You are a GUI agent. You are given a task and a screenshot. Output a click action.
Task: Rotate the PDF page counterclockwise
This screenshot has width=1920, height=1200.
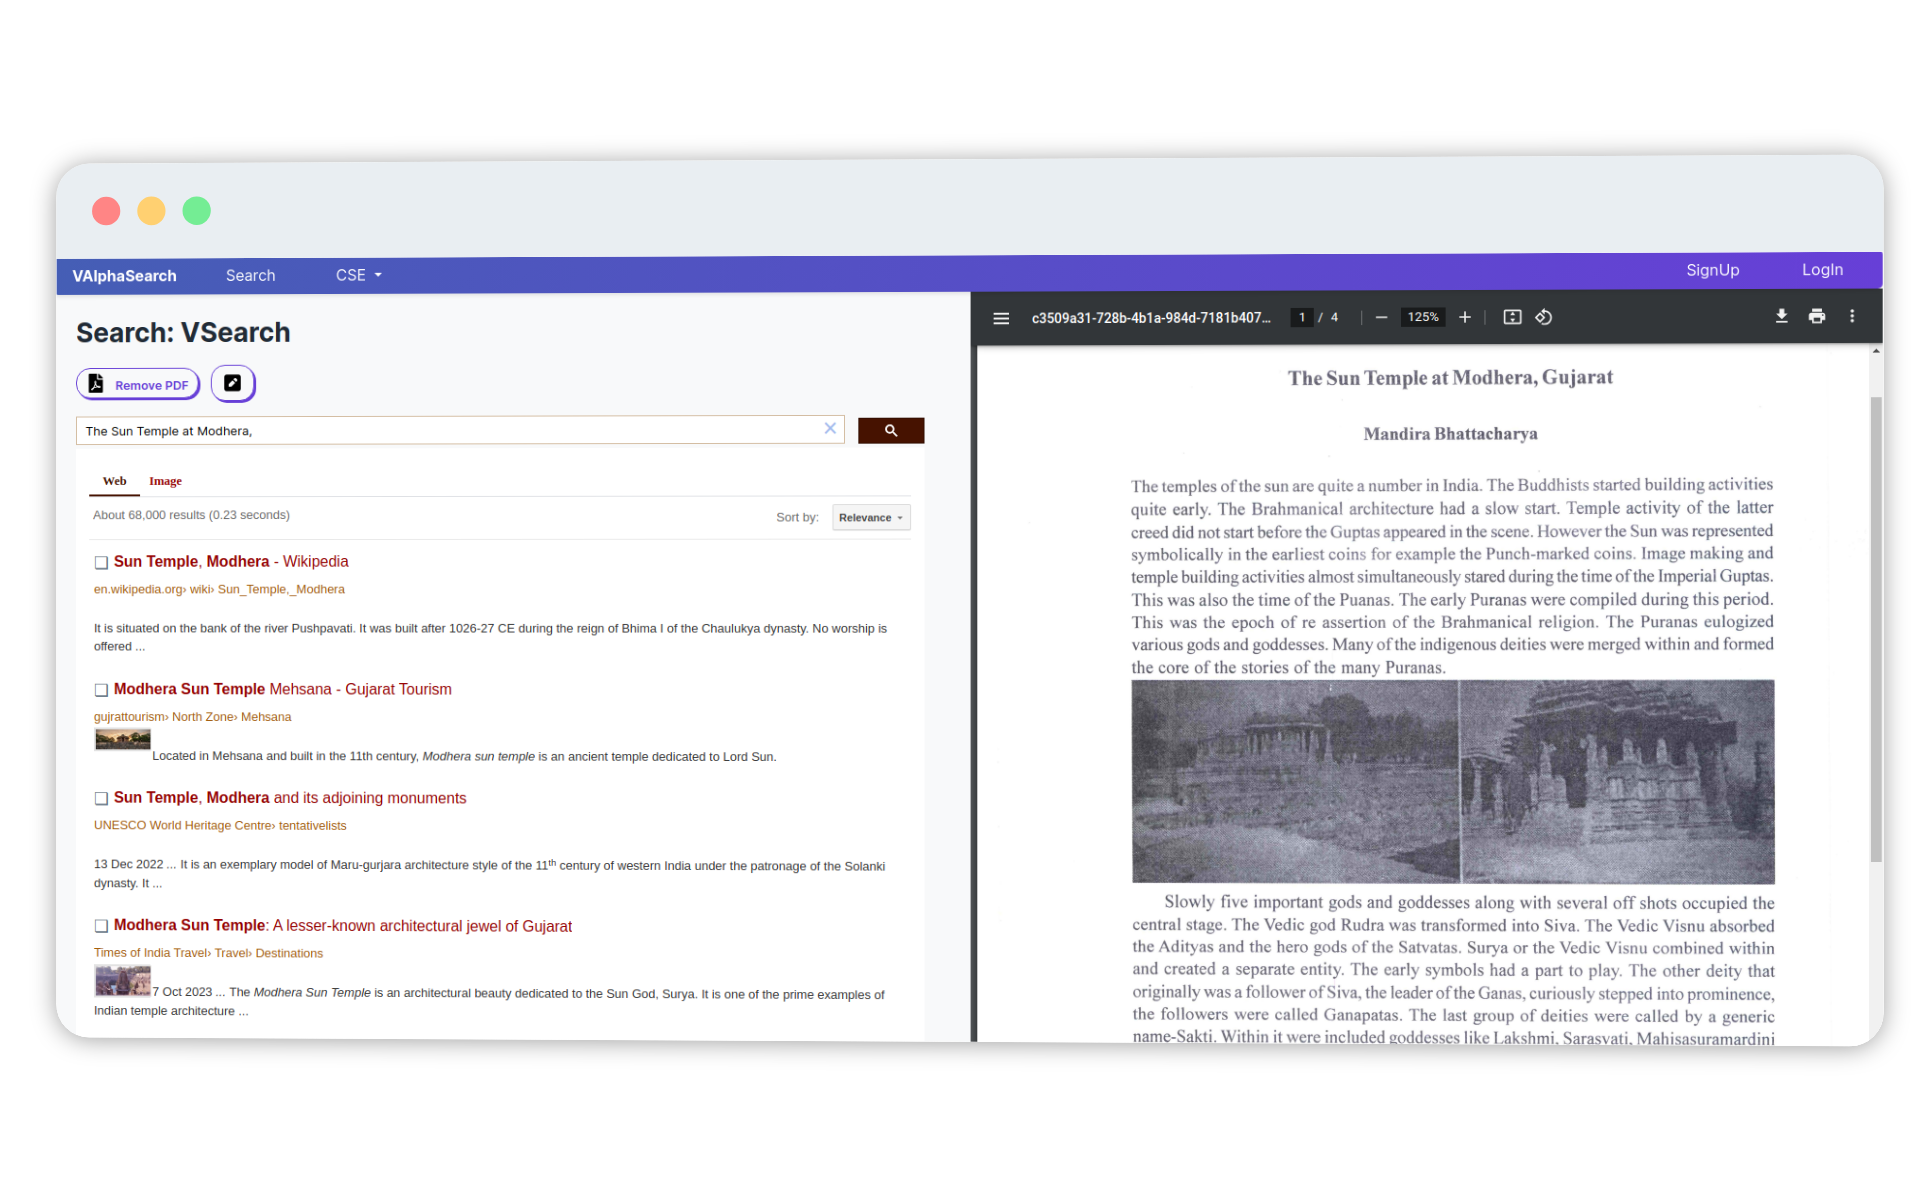coord(1544,317)
